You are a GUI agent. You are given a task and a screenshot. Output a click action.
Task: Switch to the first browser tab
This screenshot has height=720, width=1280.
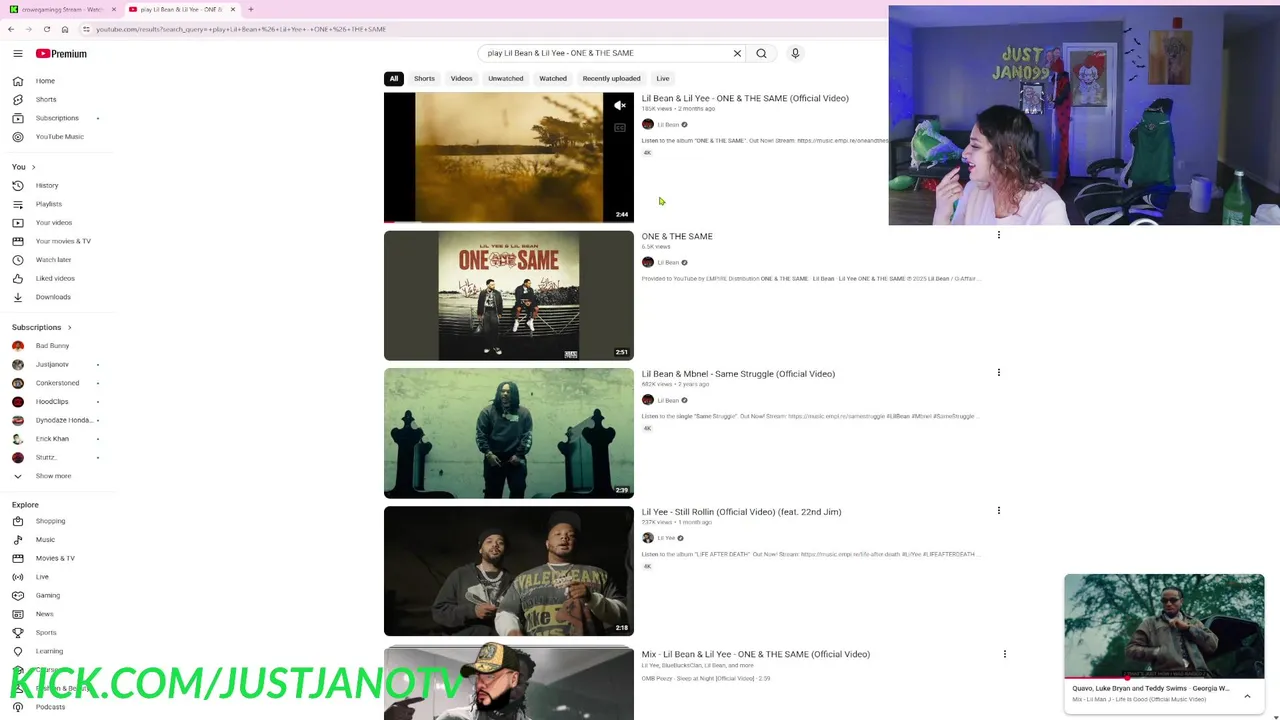tap(60, 9)
